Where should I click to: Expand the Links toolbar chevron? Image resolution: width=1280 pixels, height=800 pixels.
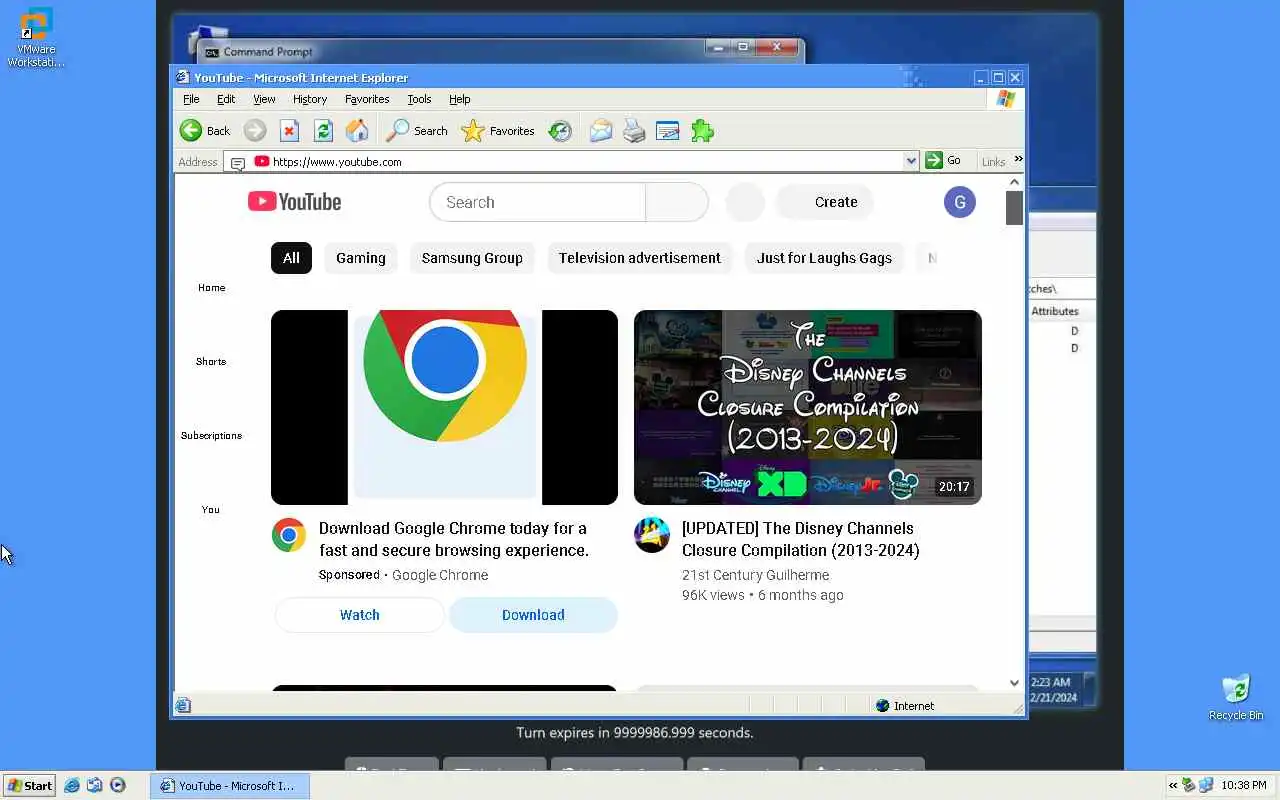(1018, 159)
